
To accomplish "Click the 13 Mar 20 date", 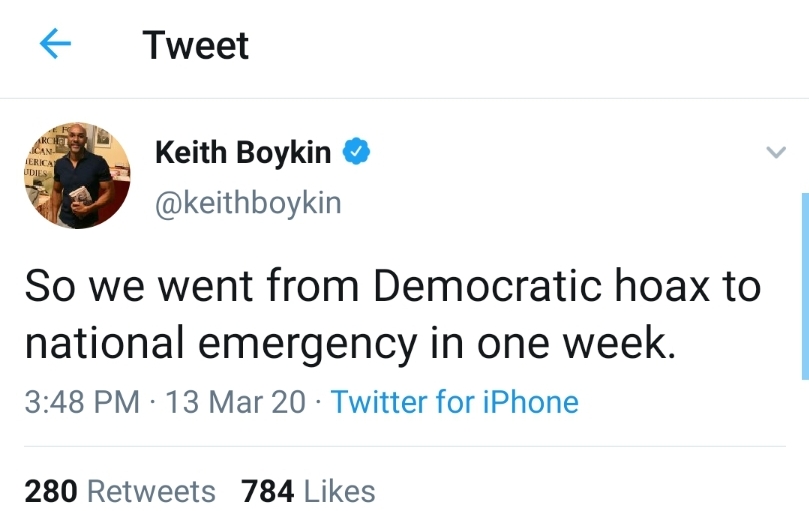I will click(x=236, y=402).
